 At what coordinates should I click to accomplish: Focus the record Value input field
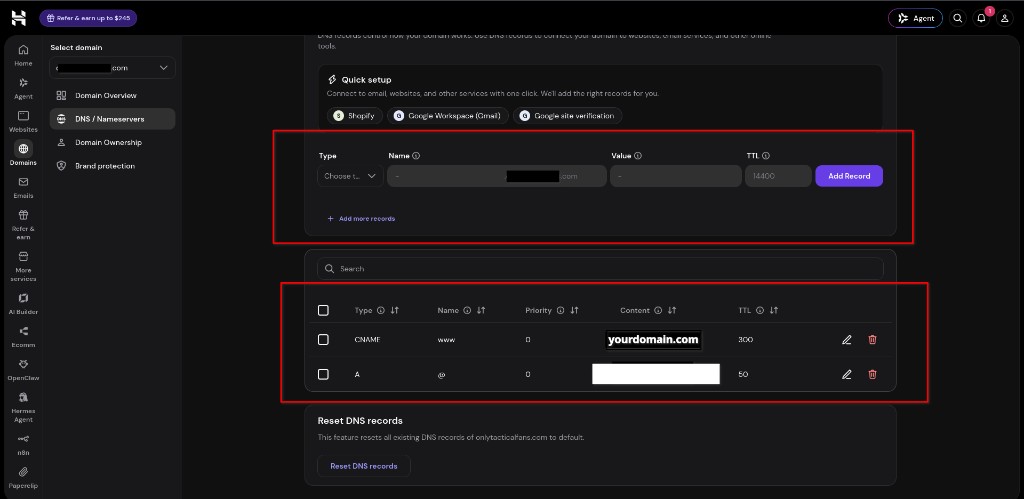coord(676,176)
